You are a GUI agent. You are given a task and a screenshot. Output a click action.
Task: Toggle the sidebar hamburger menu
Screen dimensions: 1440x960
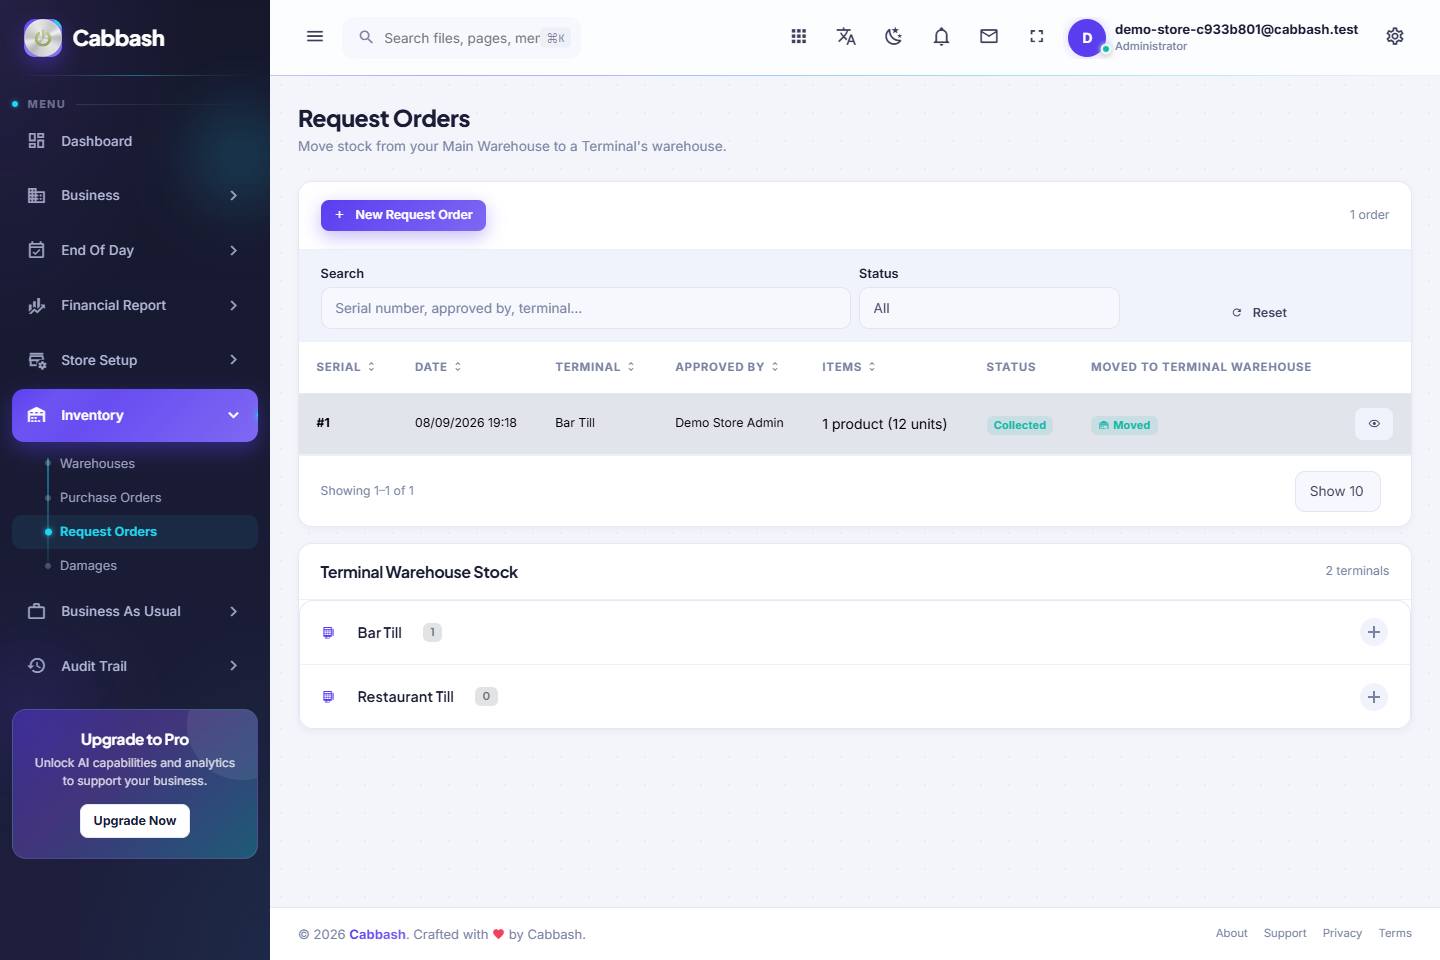(315, 37)
